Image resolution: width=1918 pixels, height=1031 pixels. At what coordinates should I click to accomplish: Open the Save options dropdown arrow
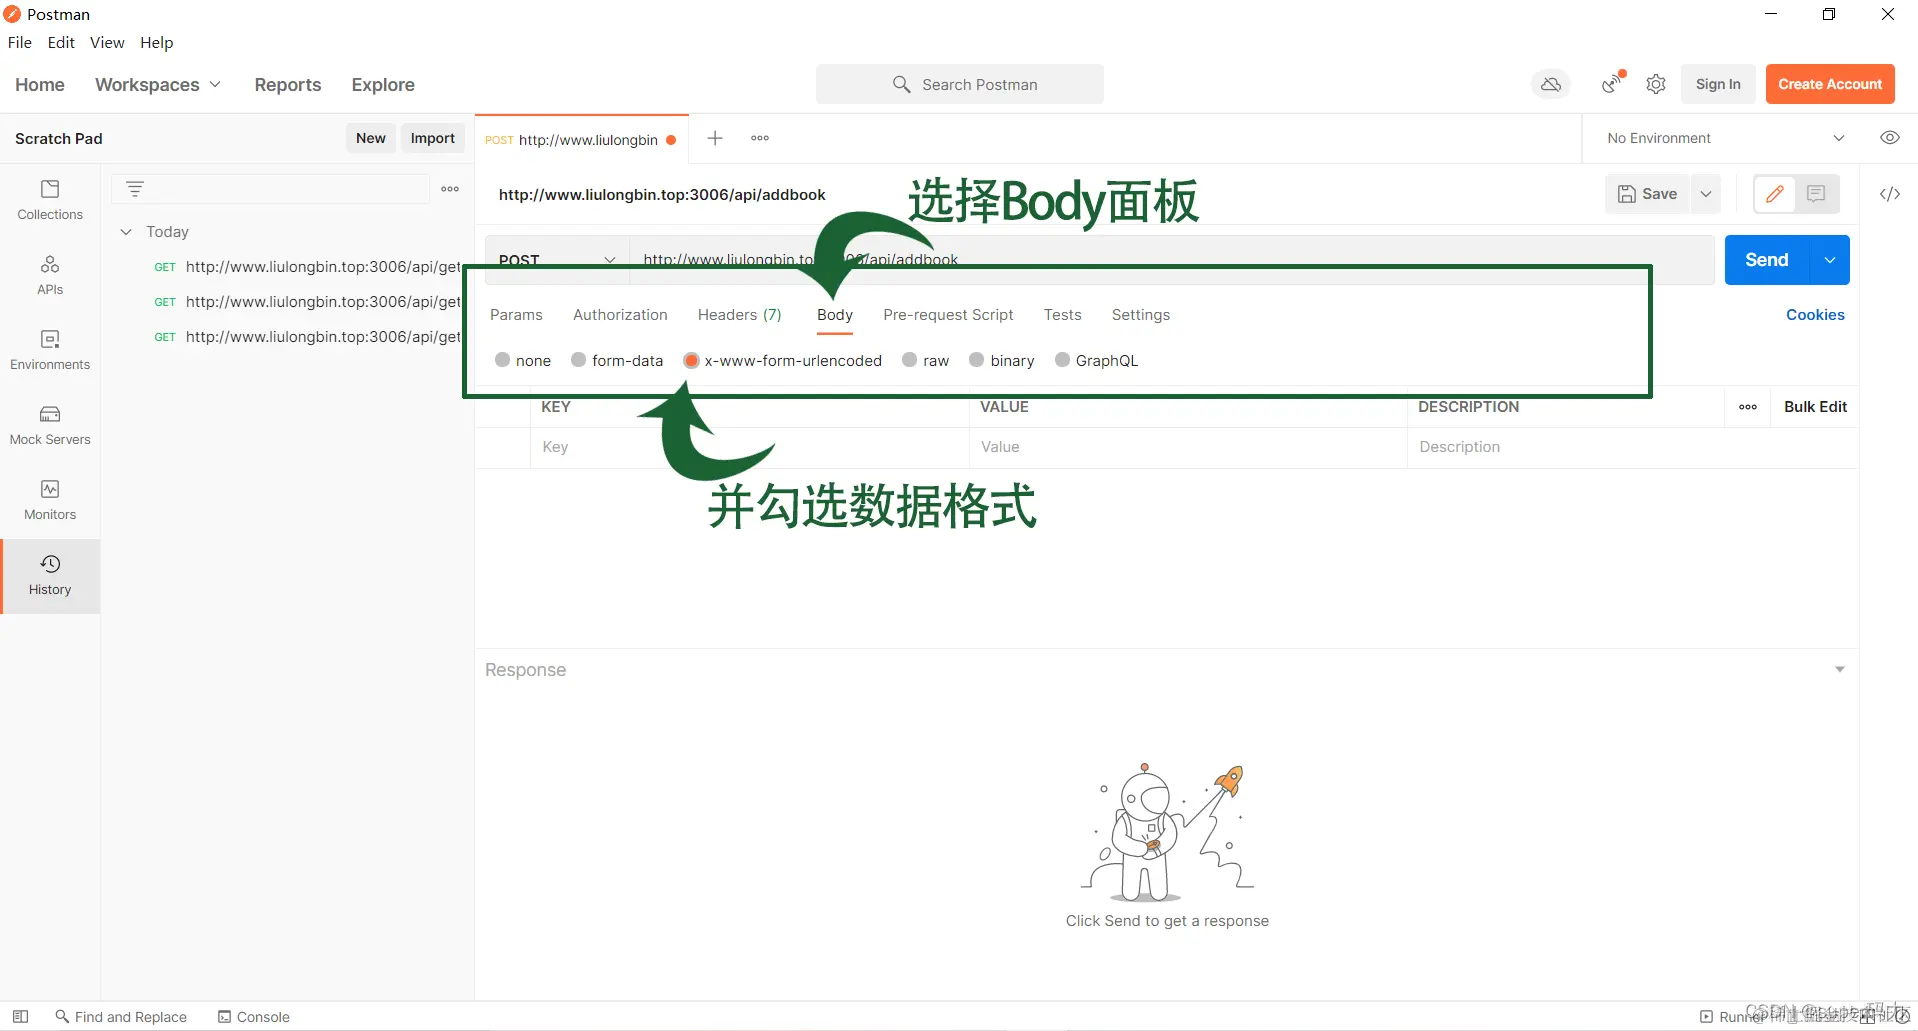point(1706,194)
